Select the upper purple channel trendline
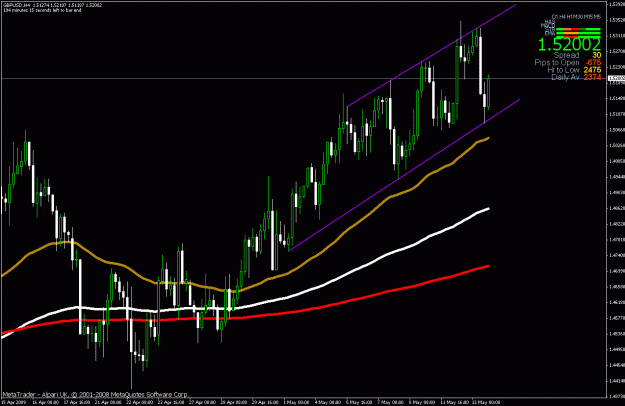This screenshot has height=406, width=625. (x=431, y=56)
